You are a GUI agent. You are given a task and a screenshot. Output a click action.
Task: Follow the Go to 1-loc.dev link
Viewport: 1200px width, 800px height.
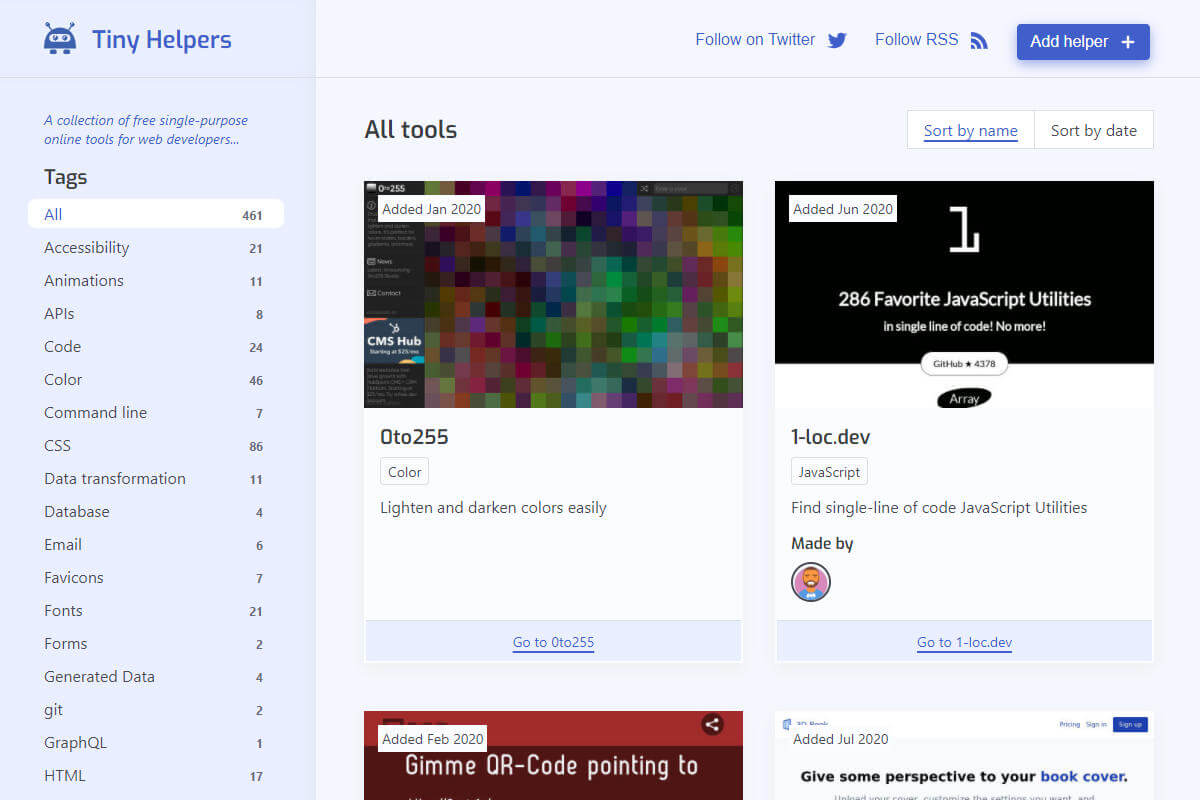[x=964, y=642]
